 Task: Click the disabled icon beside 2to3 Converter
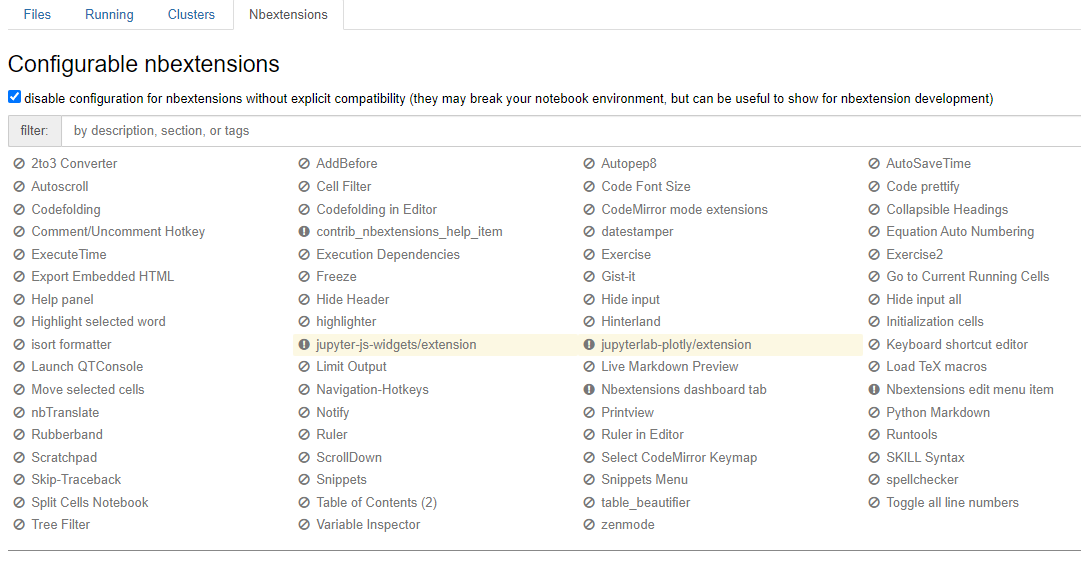tap(19, 164)
